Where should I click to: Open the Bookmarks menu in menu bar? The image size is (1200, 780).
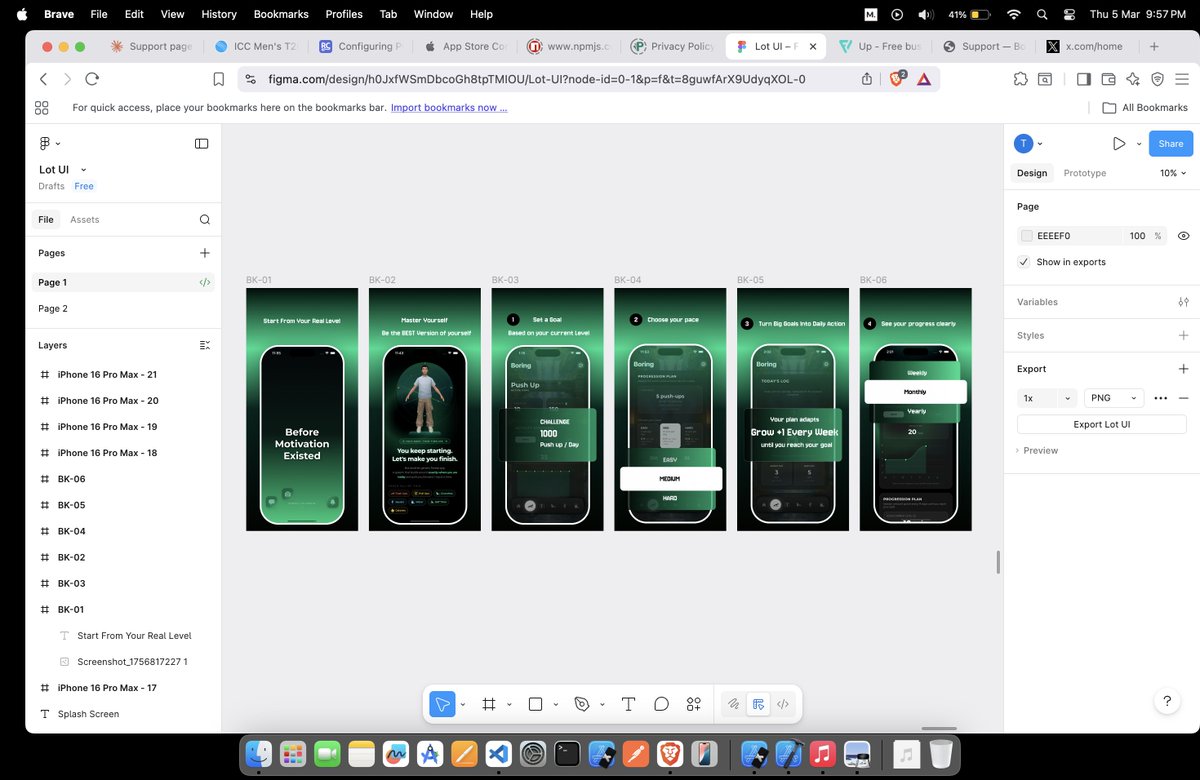[x=282, y=14]
